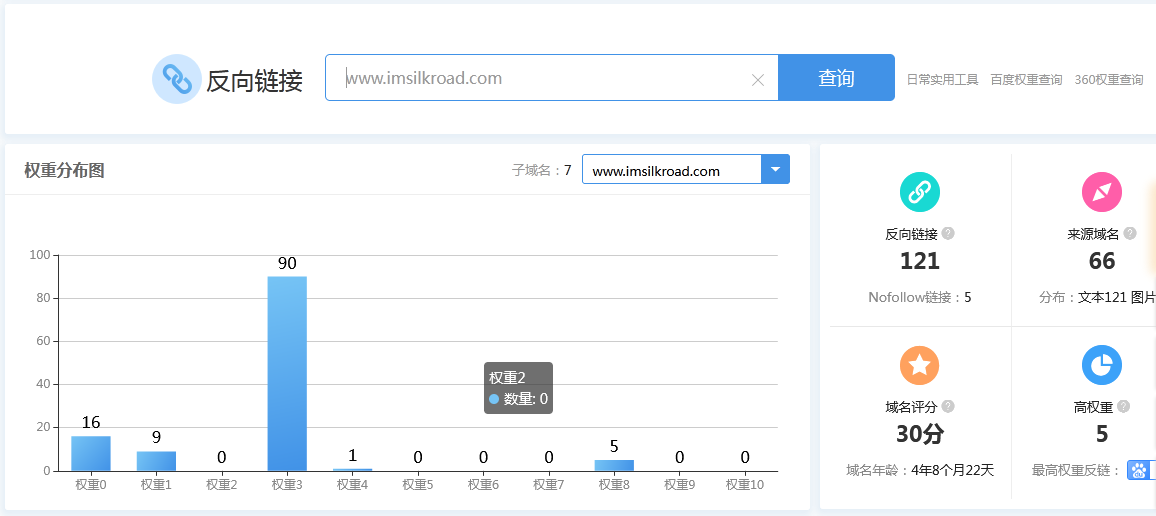Screen dimensions: 1156x516
Task: Click the teal backlinks link icon
Action: tap(919, 192)
